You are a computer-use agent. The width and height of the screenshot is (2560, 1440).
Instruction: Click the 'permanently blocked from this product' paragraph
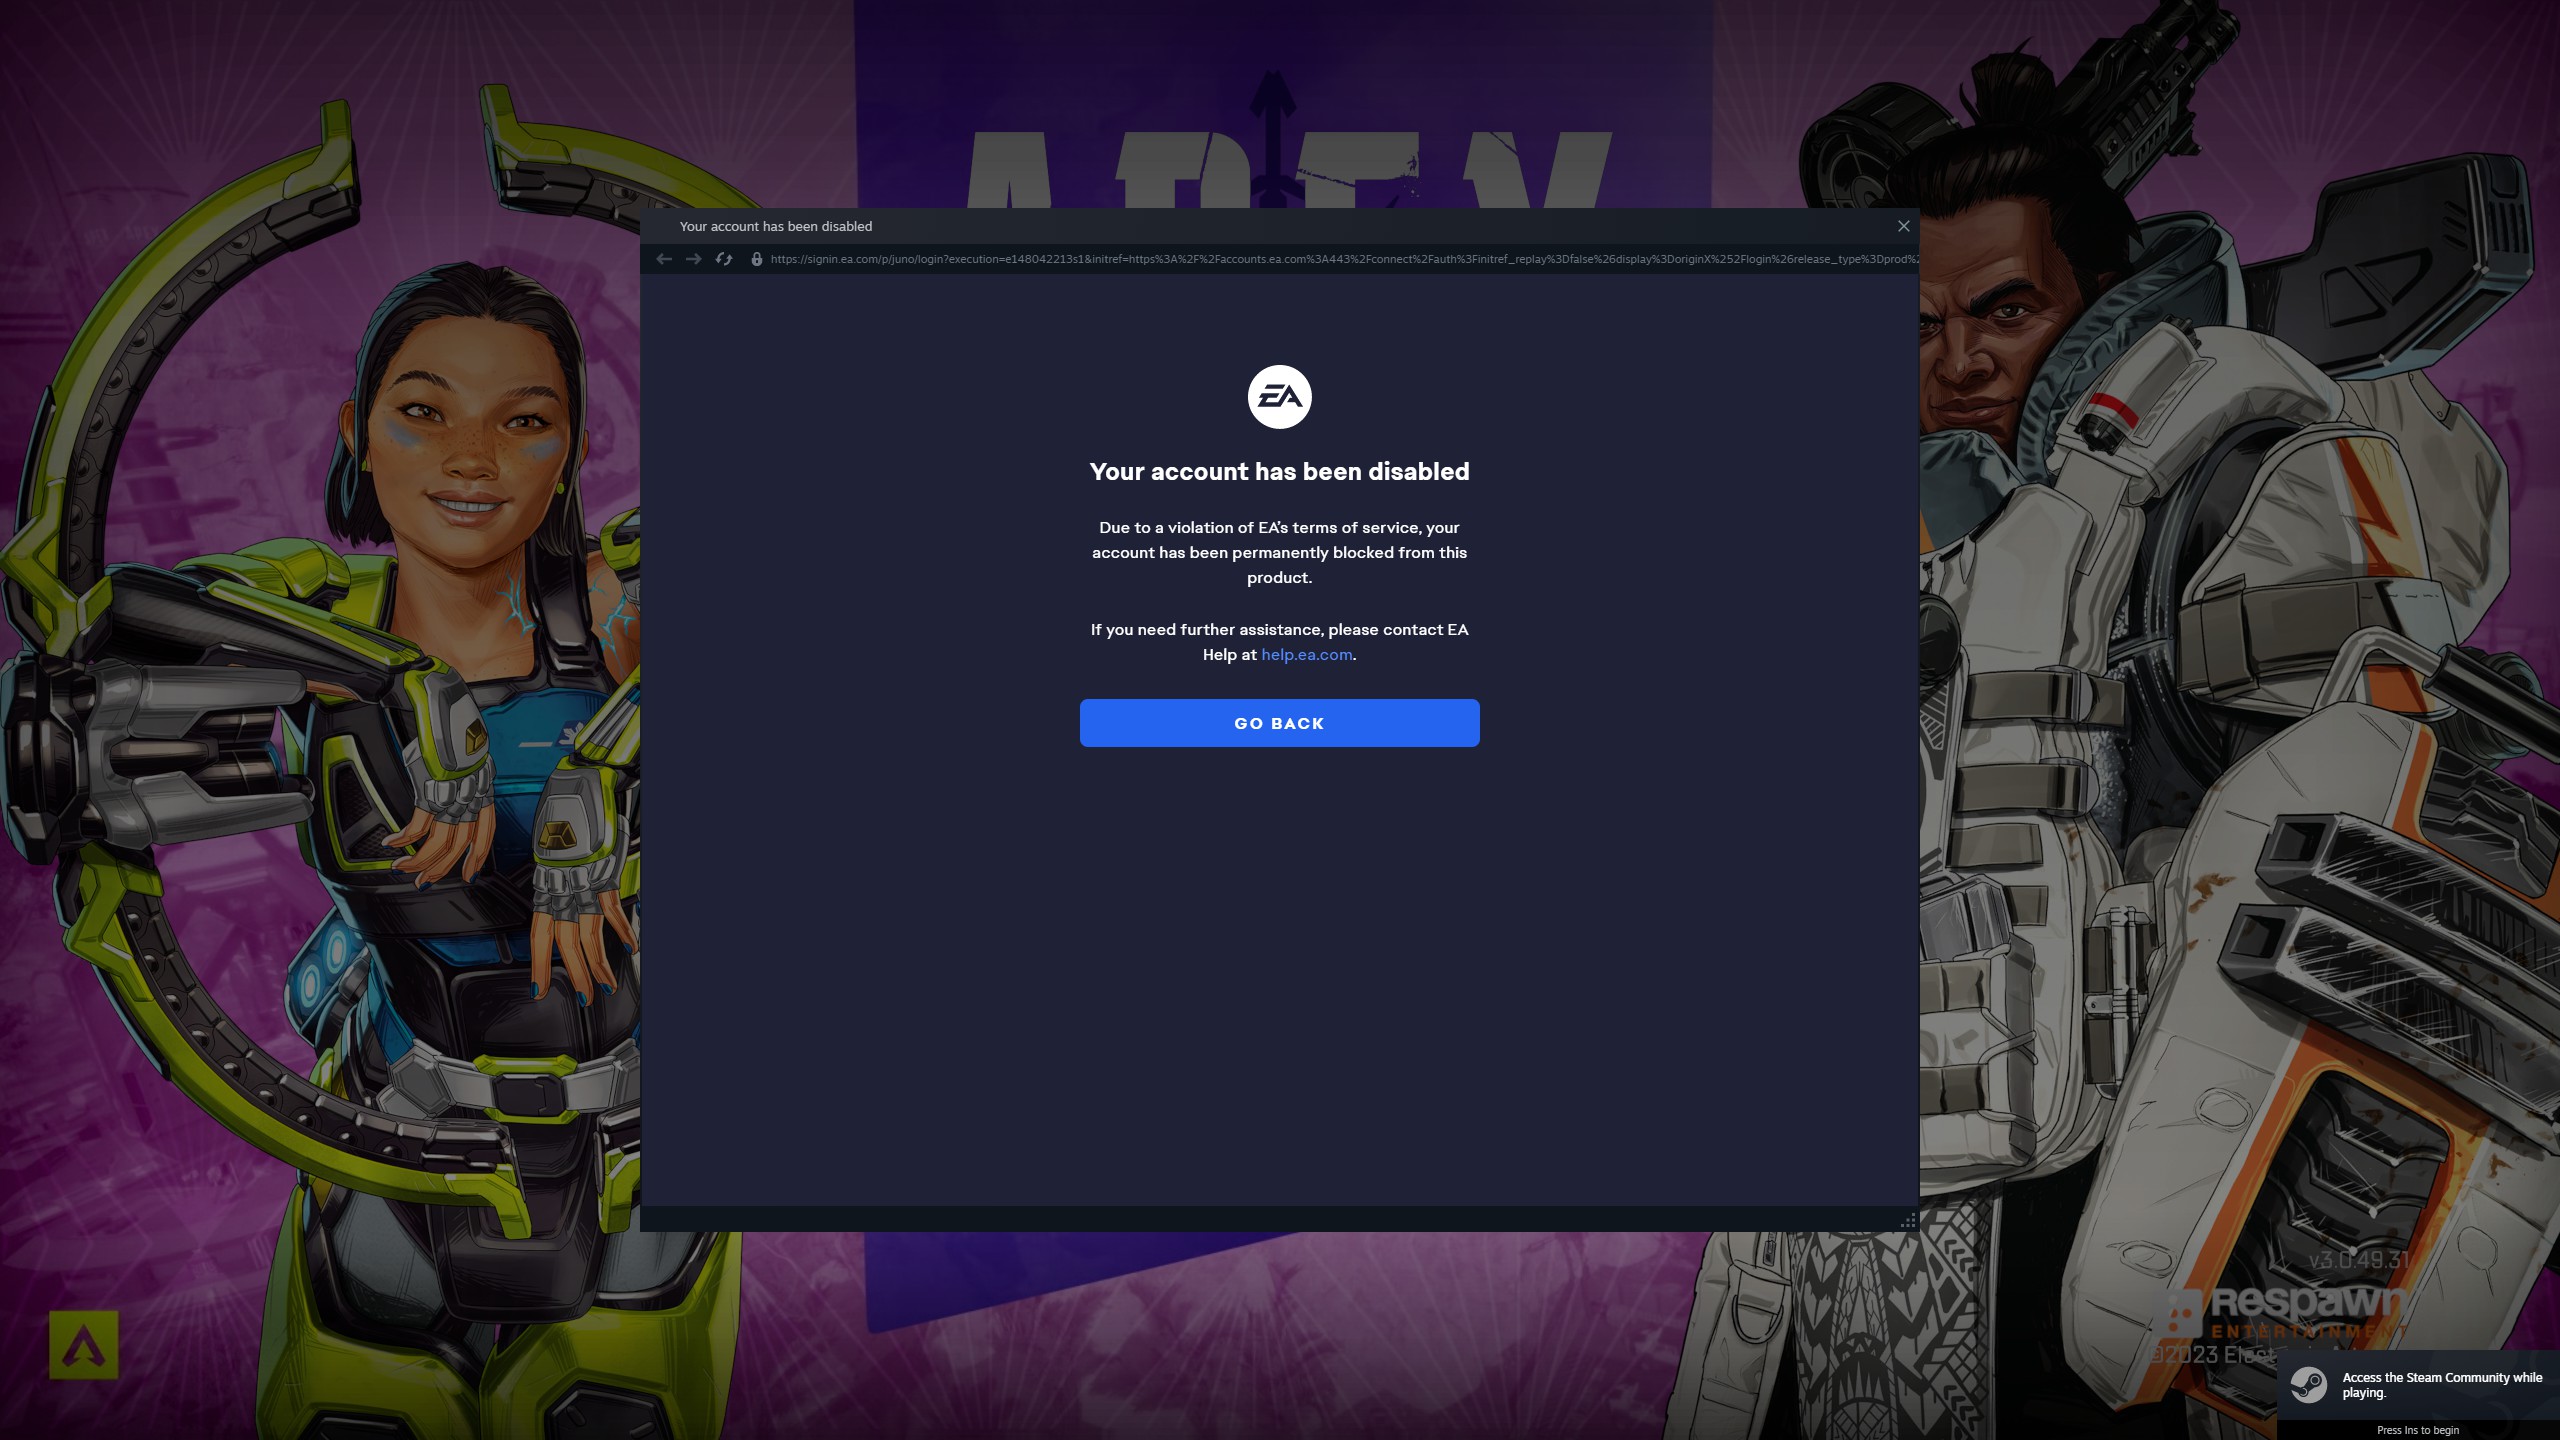point(1279,552)
